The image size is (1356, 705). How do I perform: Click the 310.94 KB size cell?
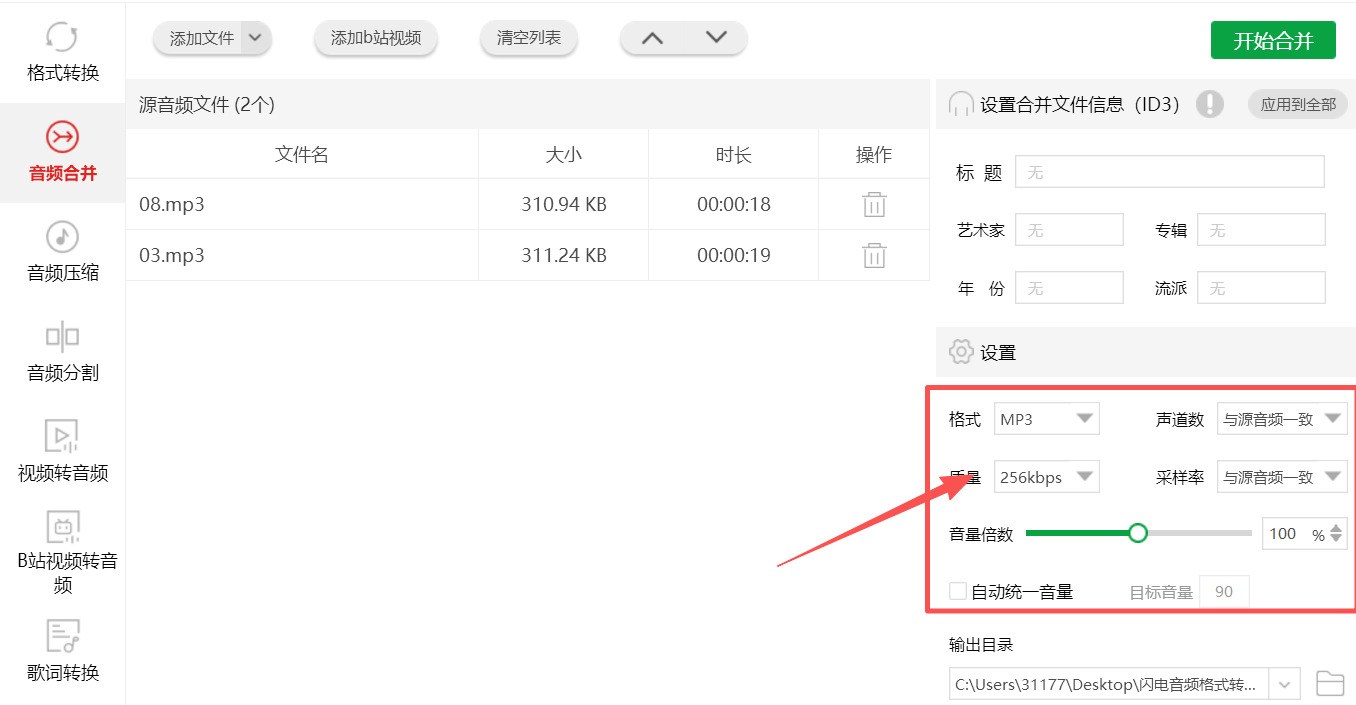coord(563,205)
